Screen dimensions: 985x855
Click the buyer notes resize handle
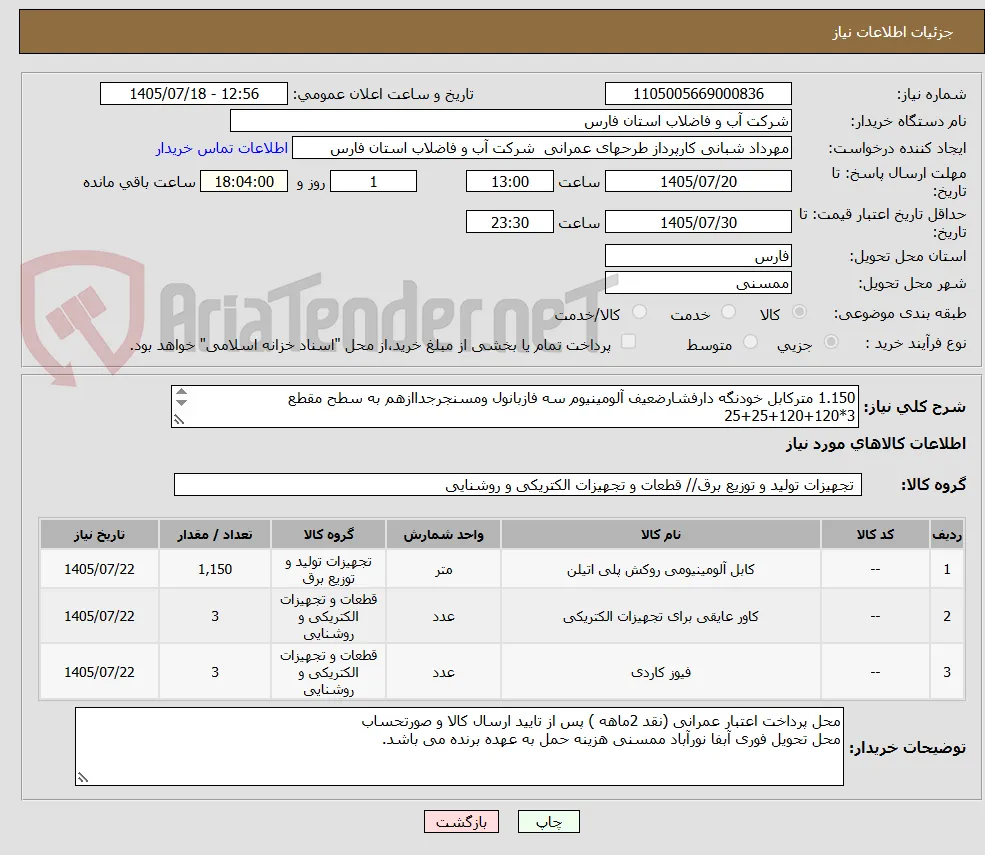pos(82,778)
